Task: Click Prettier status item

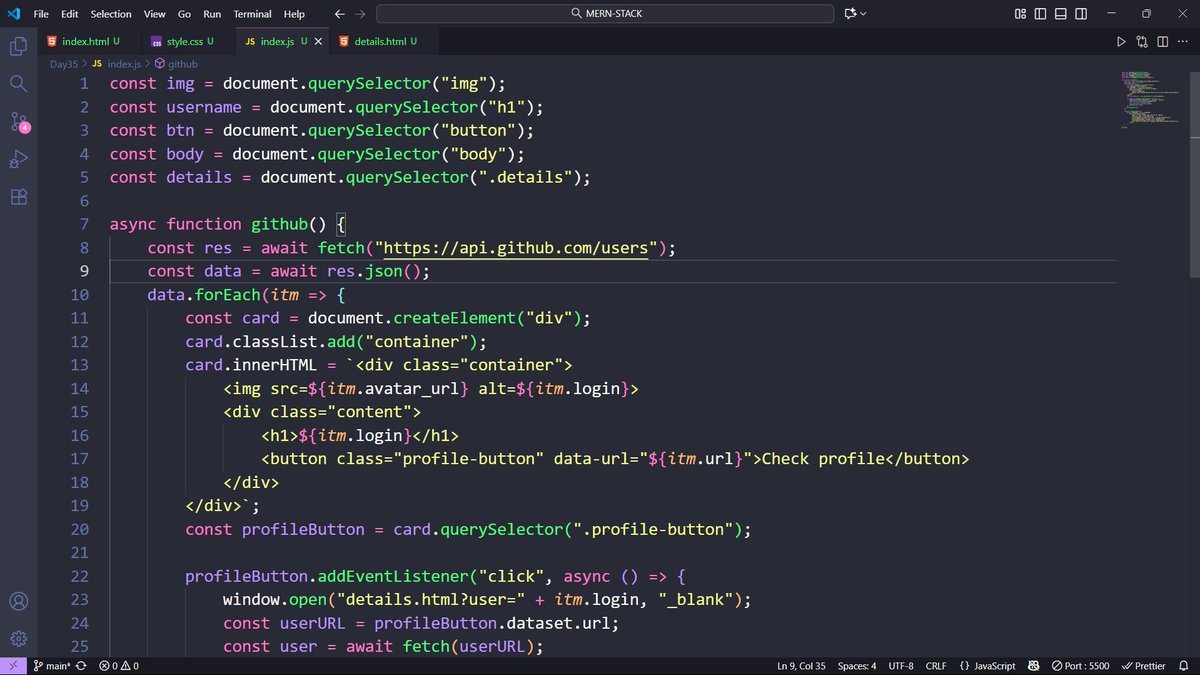Action: pyautogui.click(x=1143, y=666)
